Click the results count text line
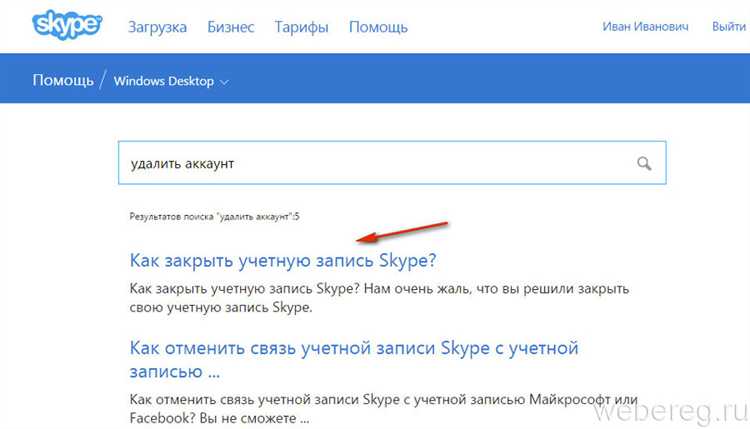 tap(214, 217)
